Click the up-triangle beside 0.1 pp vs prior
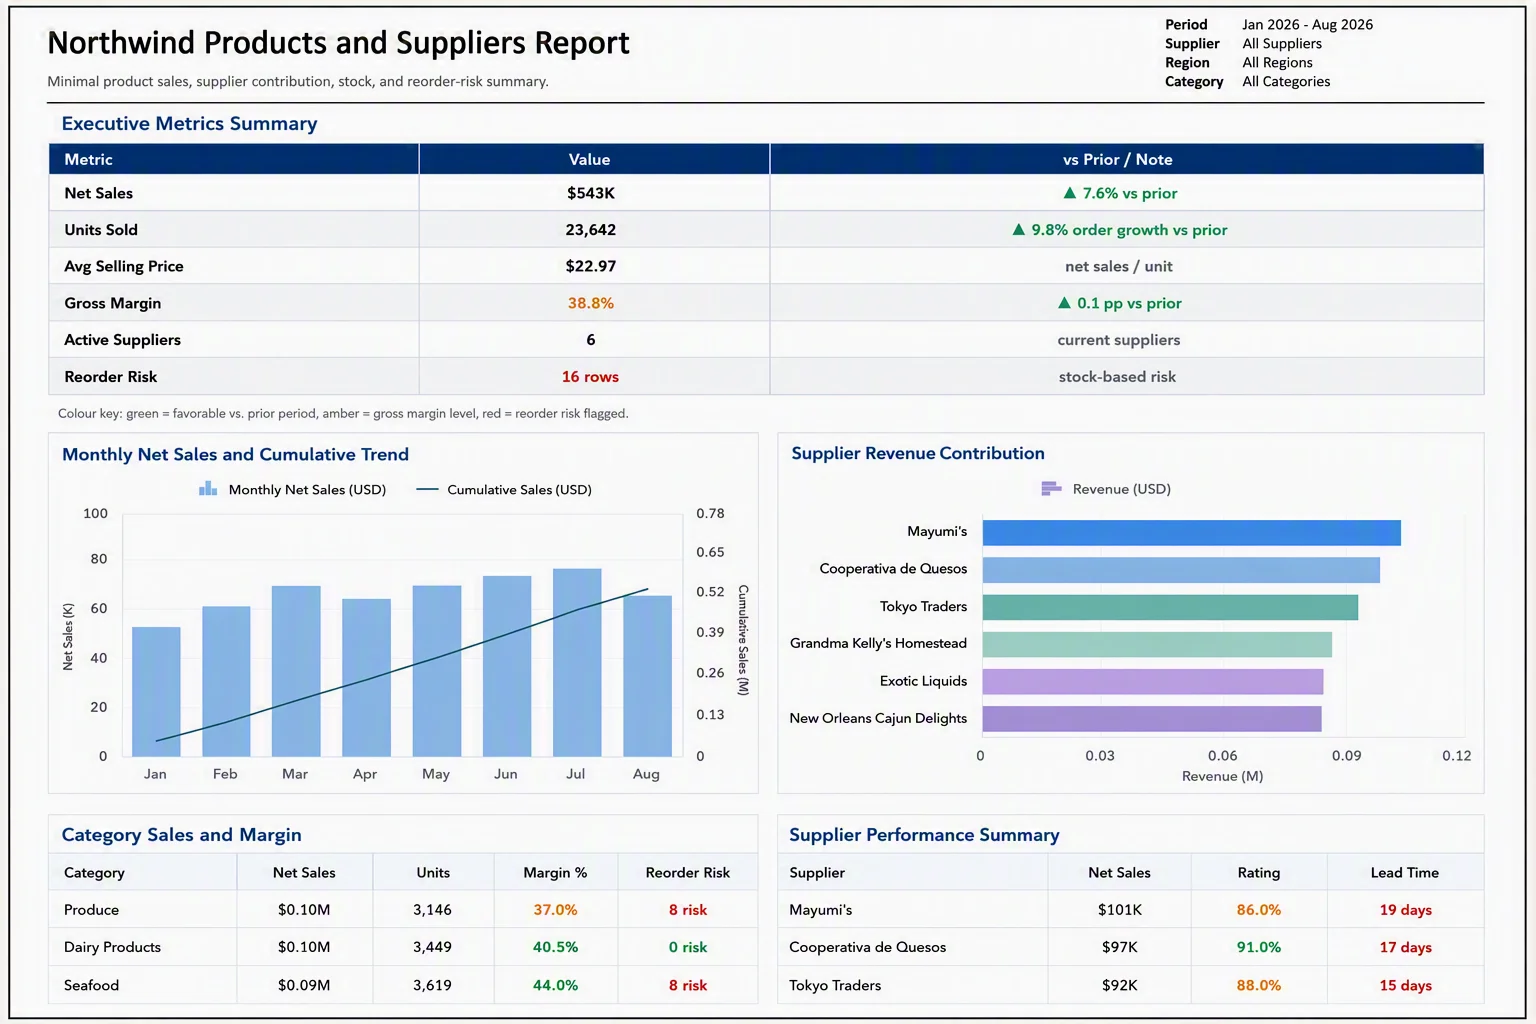1536x1024 pixels. coord(1064,302)
